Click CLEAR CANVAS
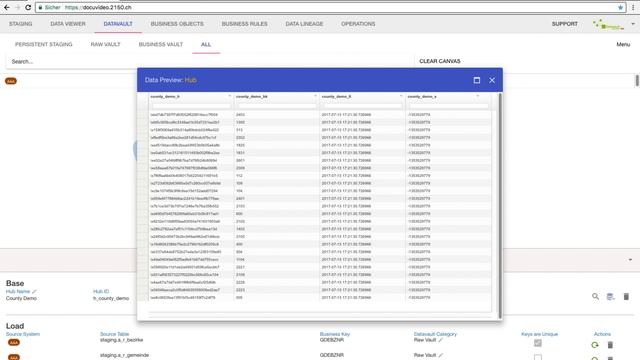The height and width of the screenshot is (360, 640). tap(440, 61)
